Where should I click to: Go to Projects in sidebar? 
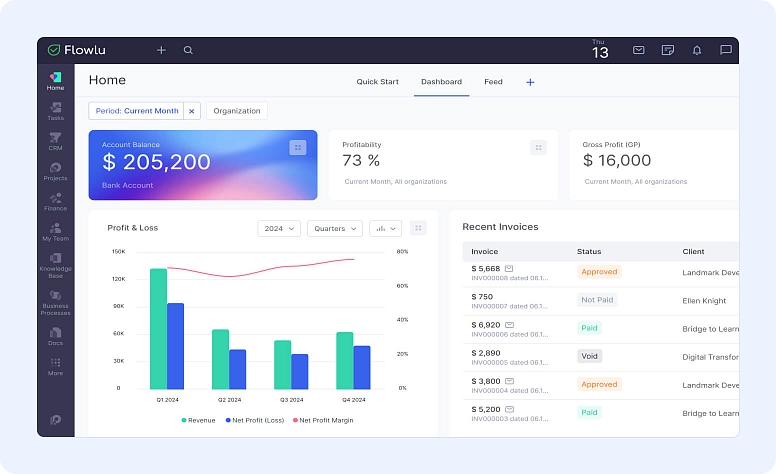tap(56, 171)
